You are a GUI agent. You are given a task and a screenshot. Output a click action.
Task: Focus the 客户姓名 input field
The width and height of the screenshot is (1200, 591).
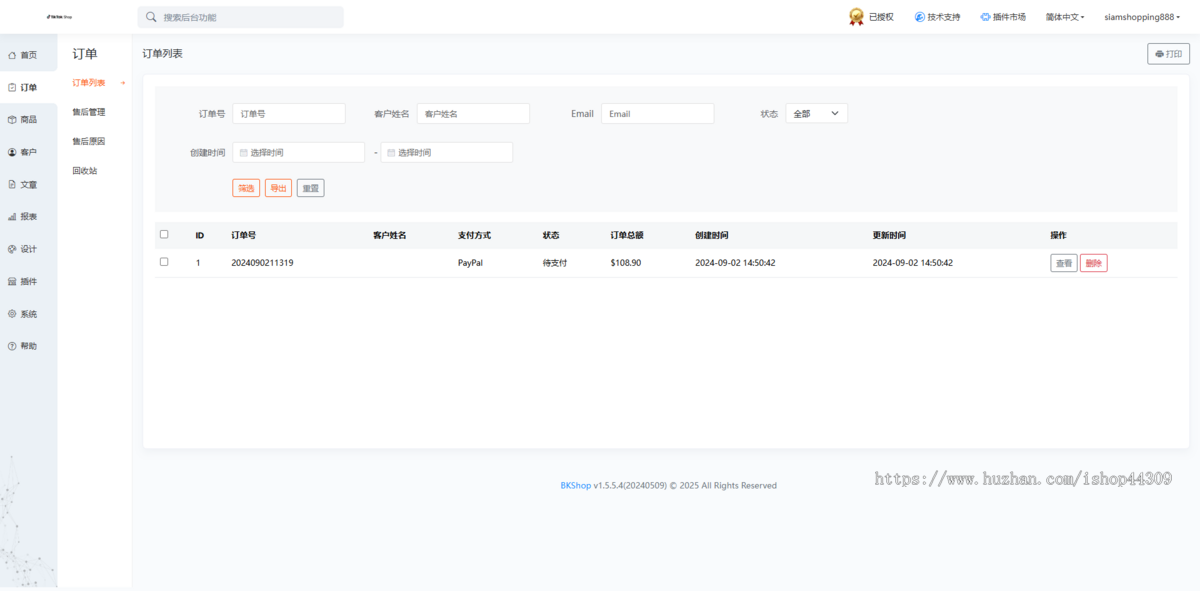(x=473, y=114)
